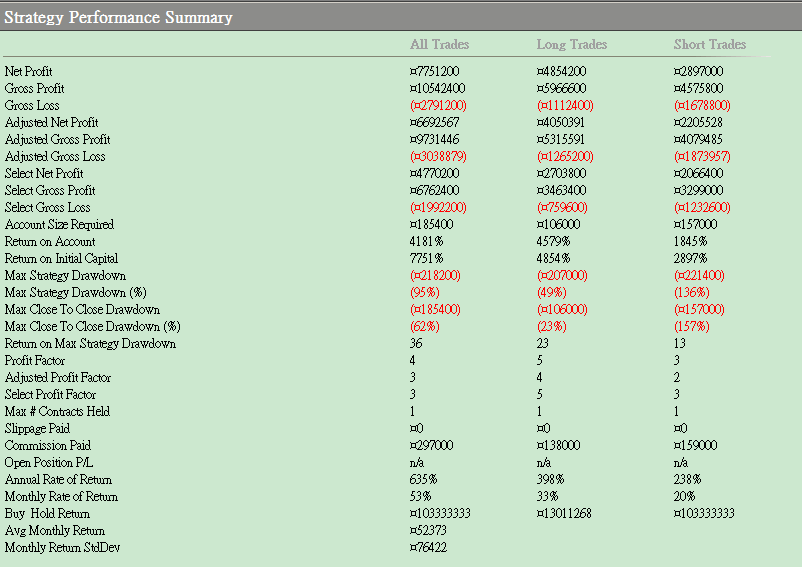Click Monthly Rate of Return label
802x567 pixels.
(61, 496)
